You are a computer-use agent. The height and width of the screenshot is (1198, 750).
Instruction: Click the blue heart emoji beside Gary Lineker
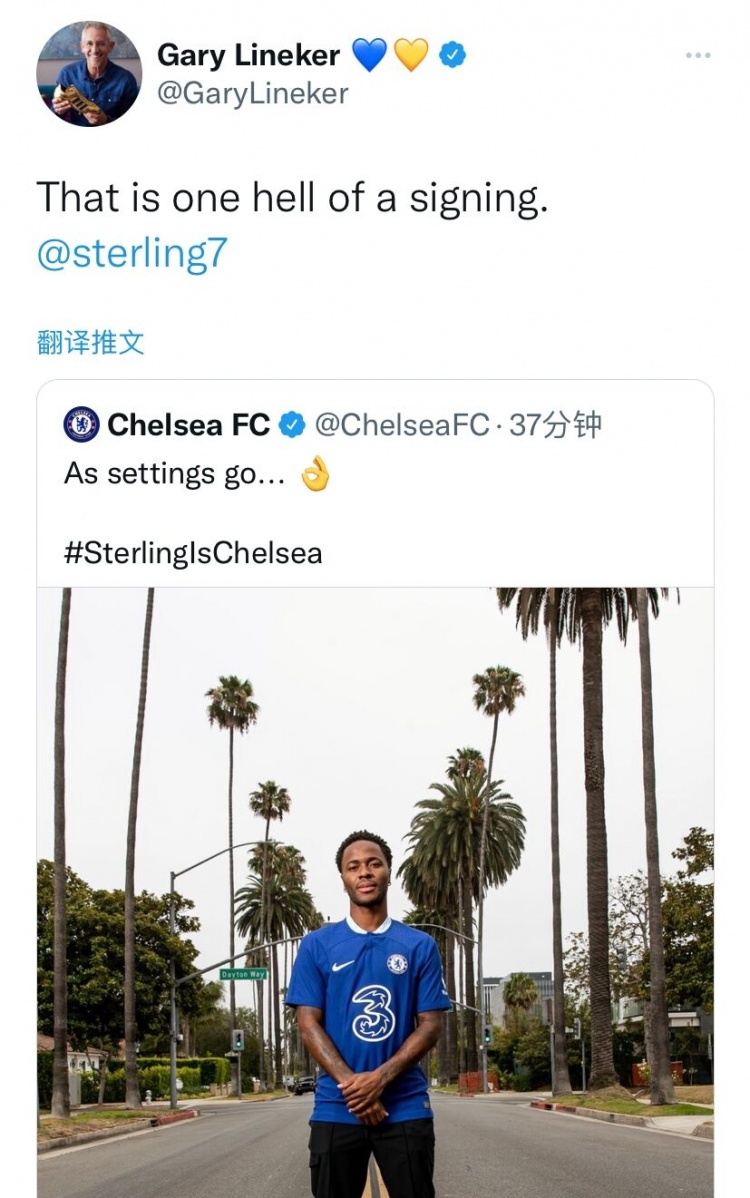(x=369, y=55)
